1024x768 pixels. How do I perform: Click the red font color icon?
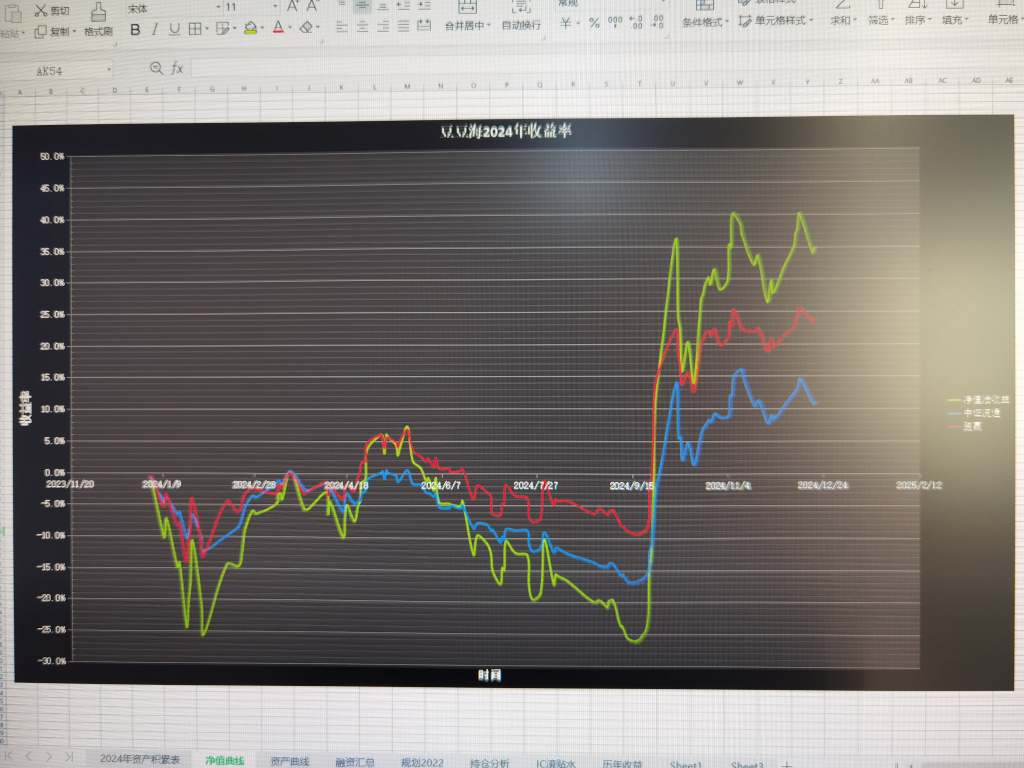pos(278,28)
